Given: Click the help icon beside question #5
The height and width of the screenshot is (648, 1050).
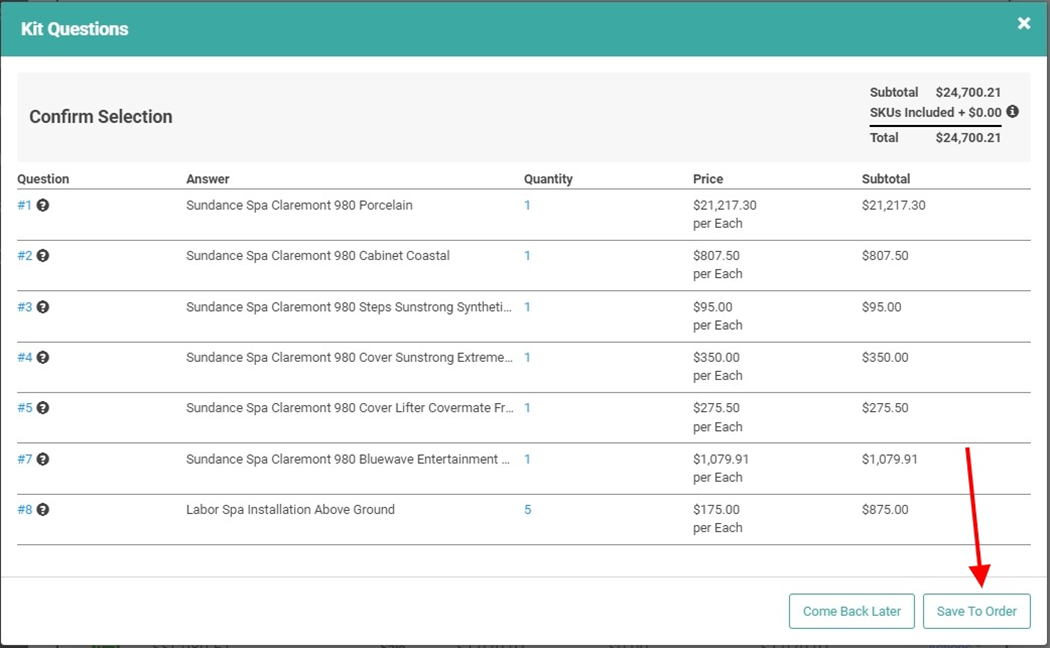Looking at the screenshot, I should coord(43,408).
